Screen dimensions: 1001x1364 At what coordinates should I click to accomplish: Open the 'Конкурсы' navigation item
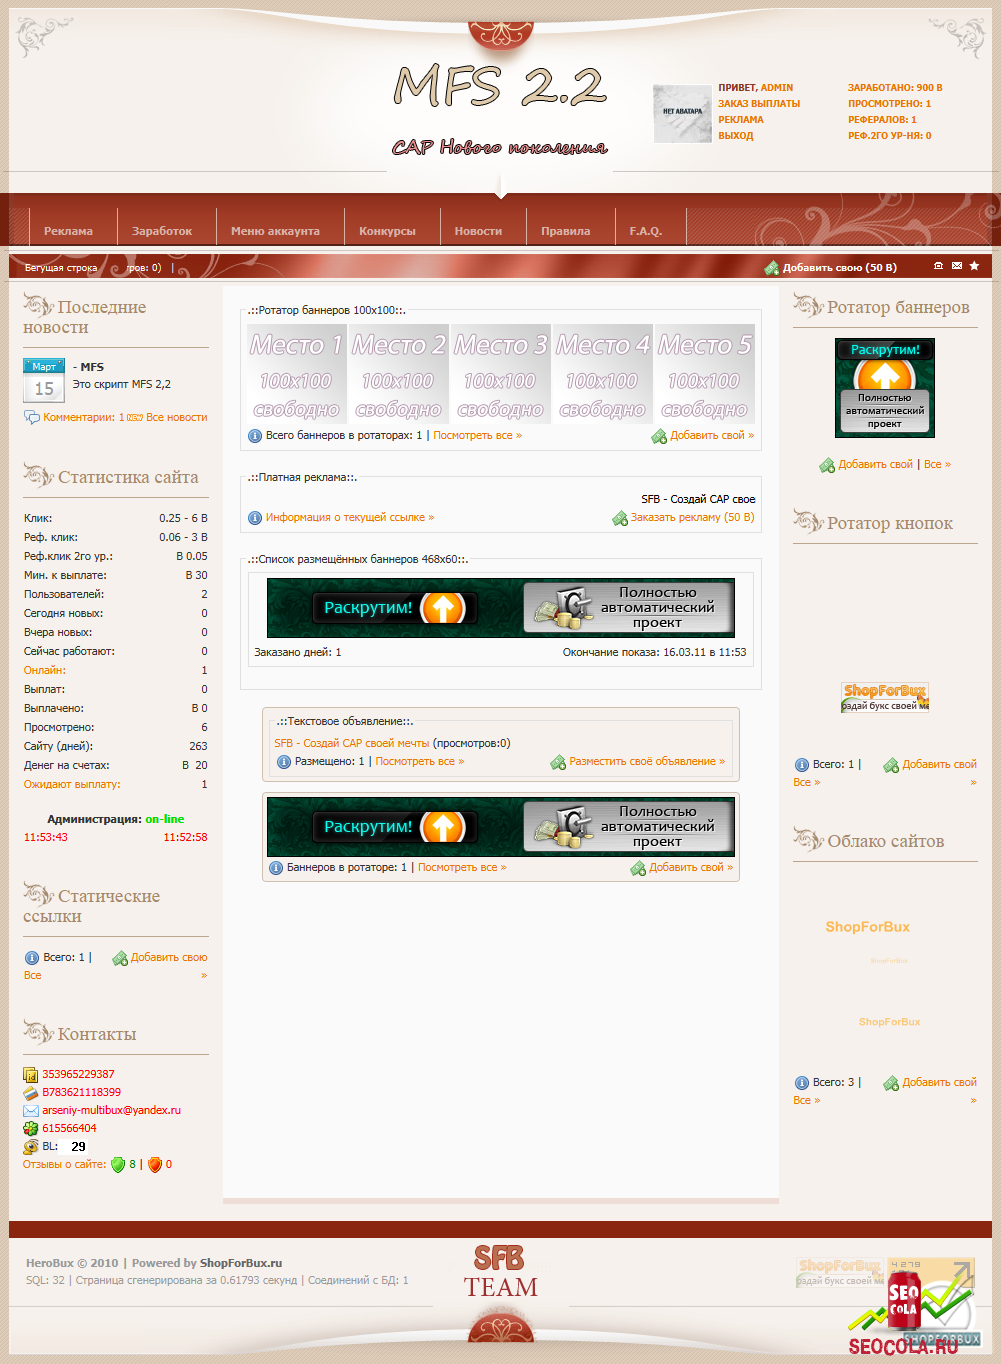(387, 231)
